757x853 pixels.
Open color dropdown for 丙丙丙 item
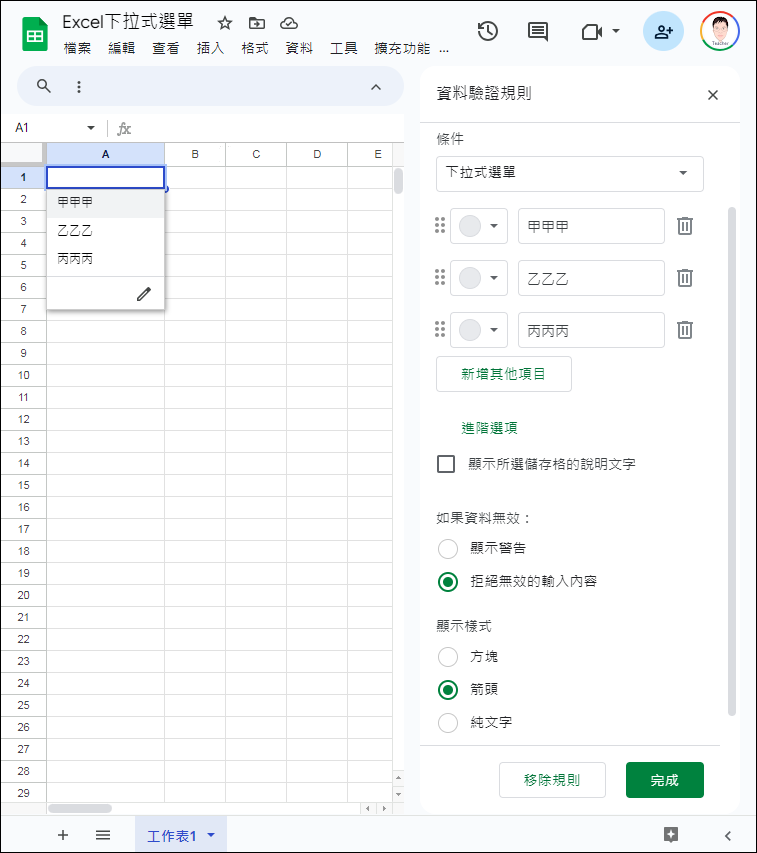tap(479, 330)
